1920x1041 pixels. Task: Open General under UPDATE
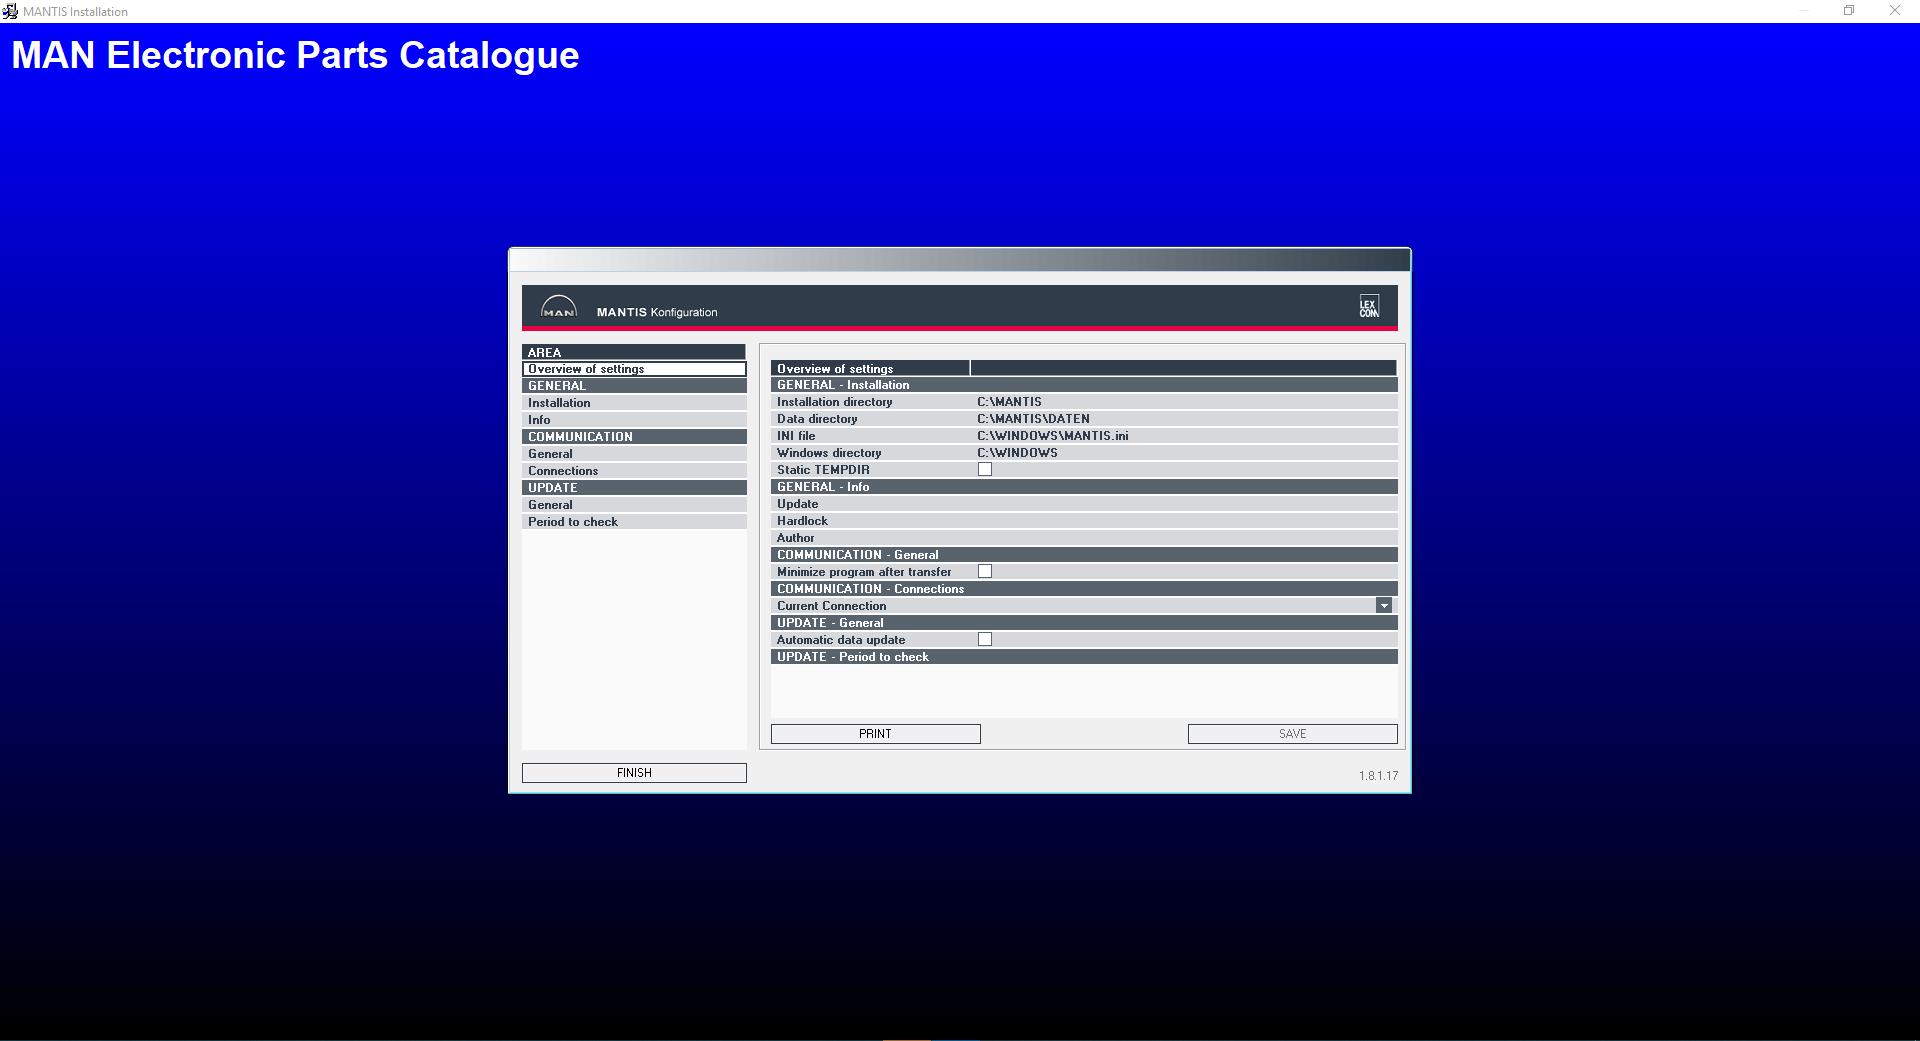tap(634, 505)
